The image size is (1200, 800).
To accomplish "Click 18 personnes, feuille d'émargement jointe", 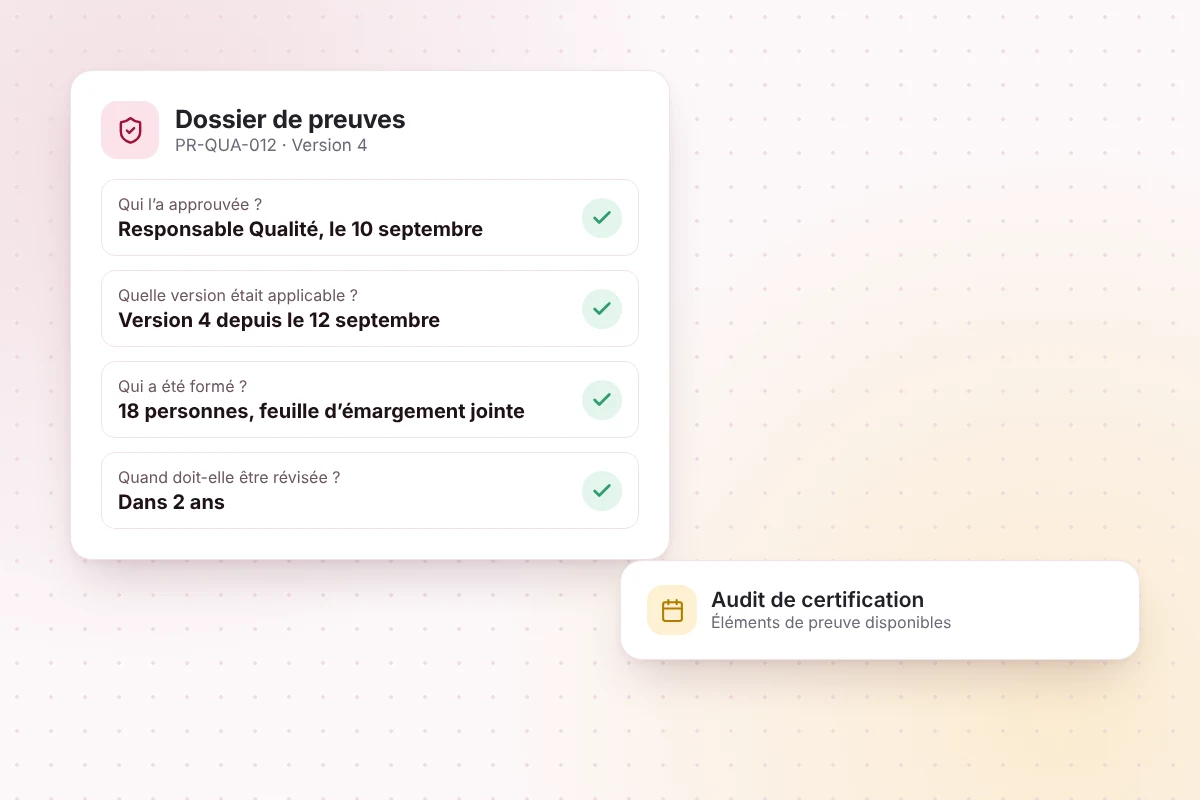I will pos(321,411).
